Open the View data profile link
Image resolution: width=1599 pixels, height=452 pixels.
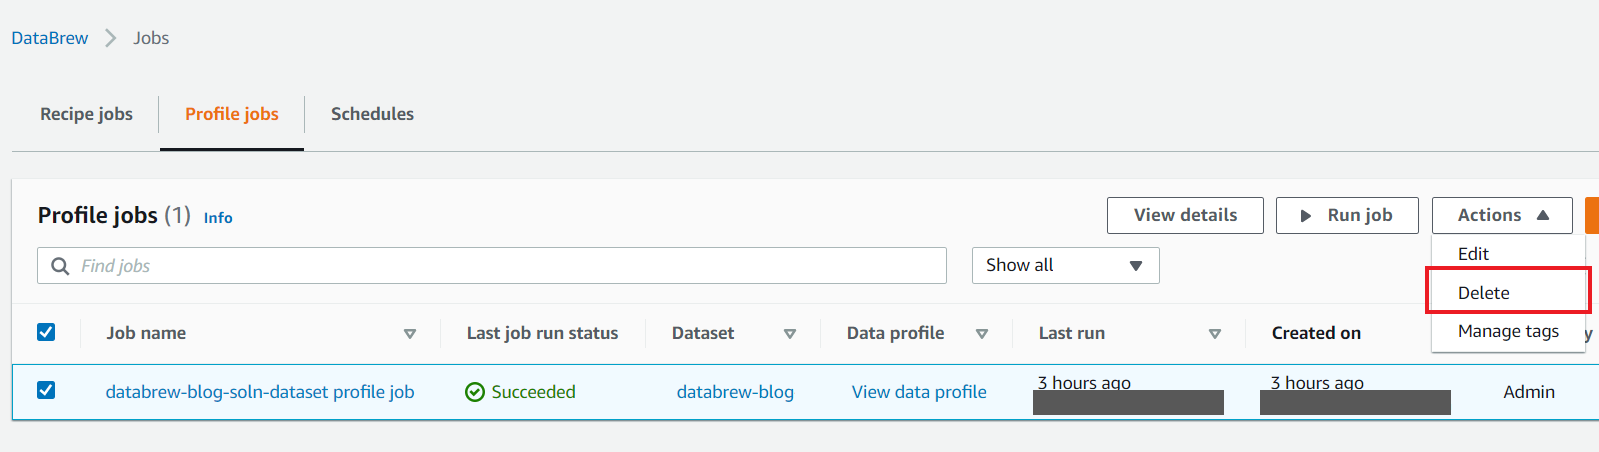pos(919,392)
